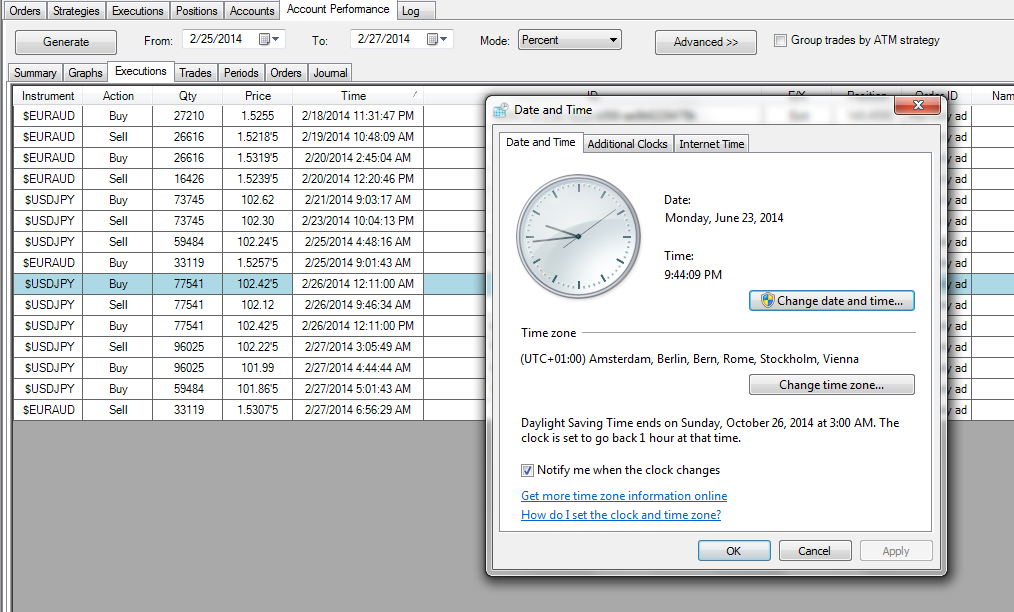Click price cell 102.24'5
This screenshot has width=1014, height=612.
pos(257,242)
